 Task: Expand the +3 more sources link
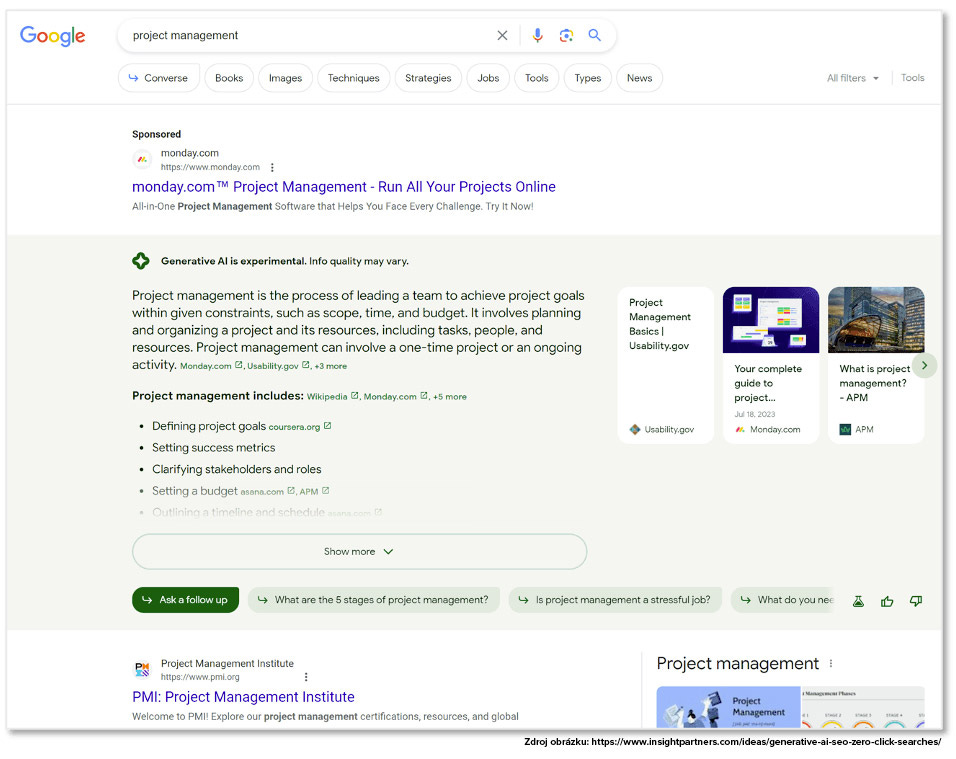pyautogui.click(x=330, y=366)
